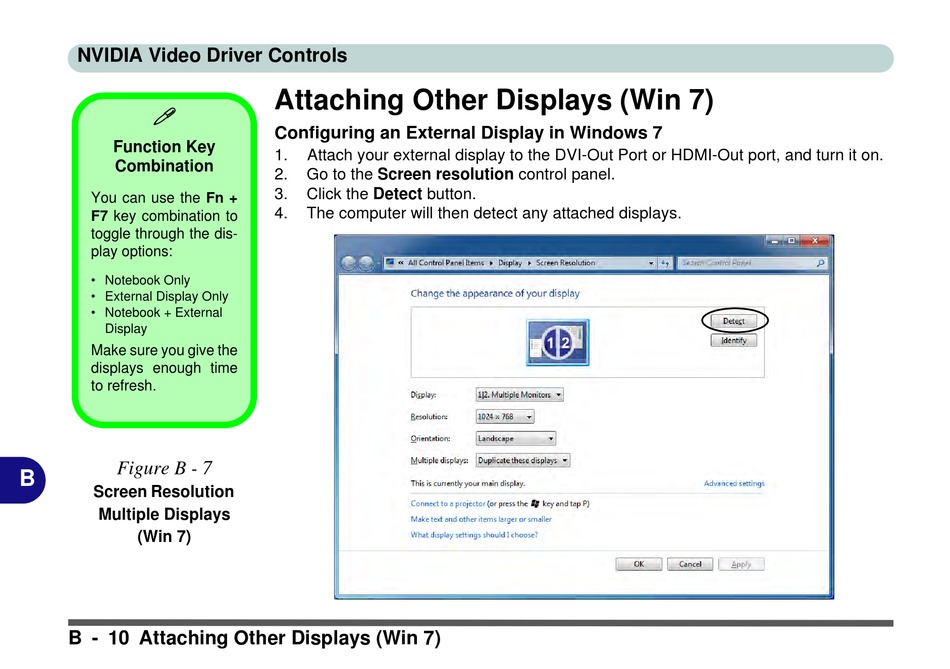
Task: Click the magnifier icon in search box
Action: 821,263
